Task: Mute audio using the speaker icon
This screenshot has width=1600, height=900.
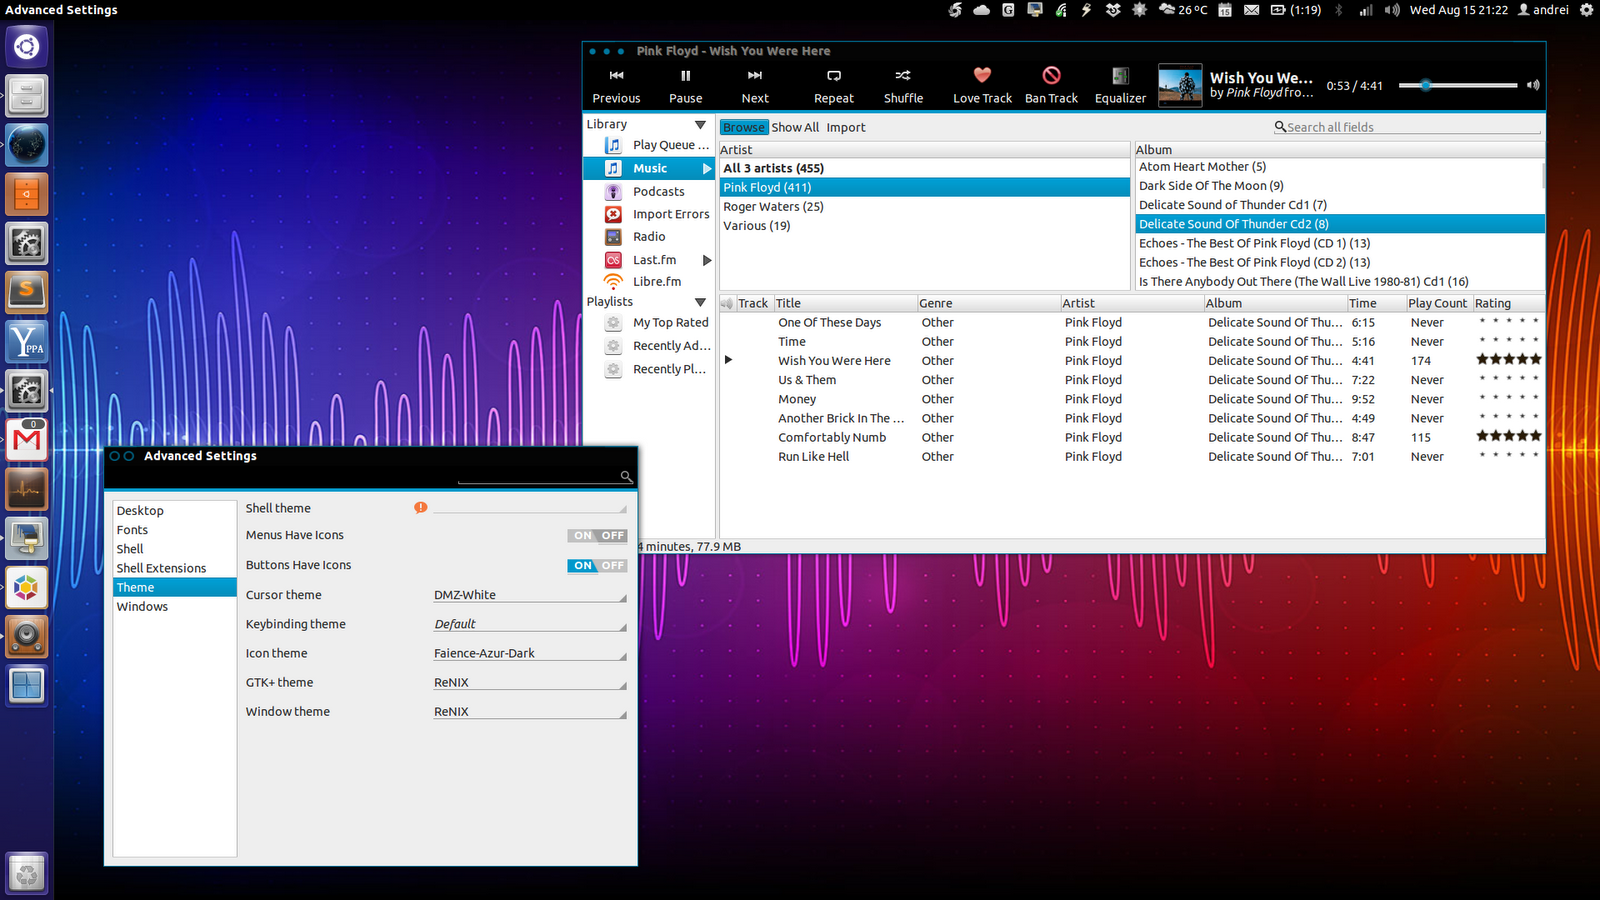Action: (x=1533, y=85)
